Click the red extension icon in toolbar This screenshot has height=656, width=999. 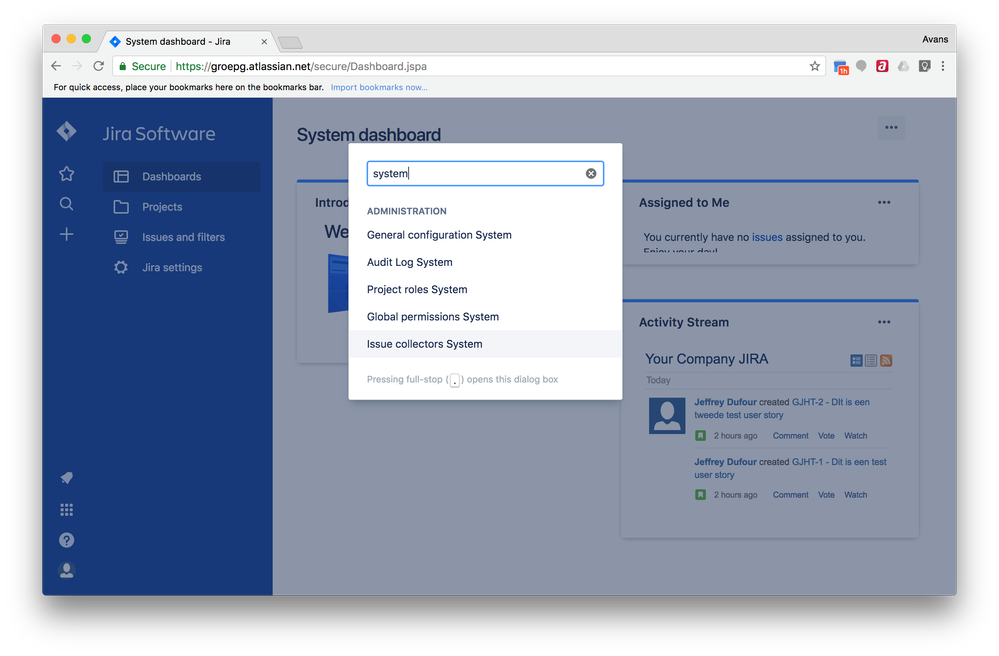[882, 66]
